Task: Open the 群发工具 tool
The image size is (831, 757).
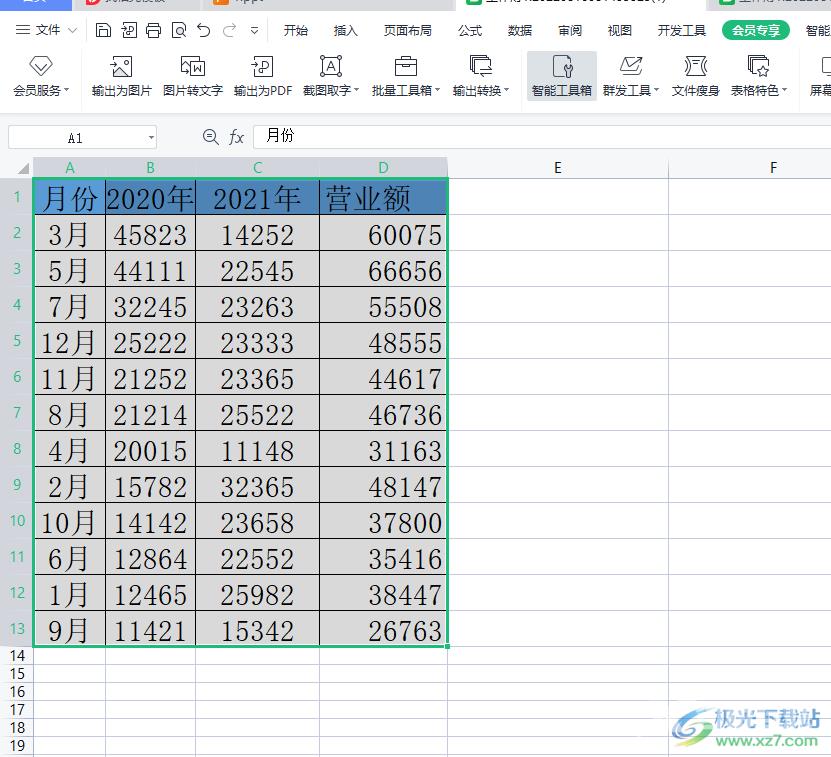Action: tap(631, 76)
